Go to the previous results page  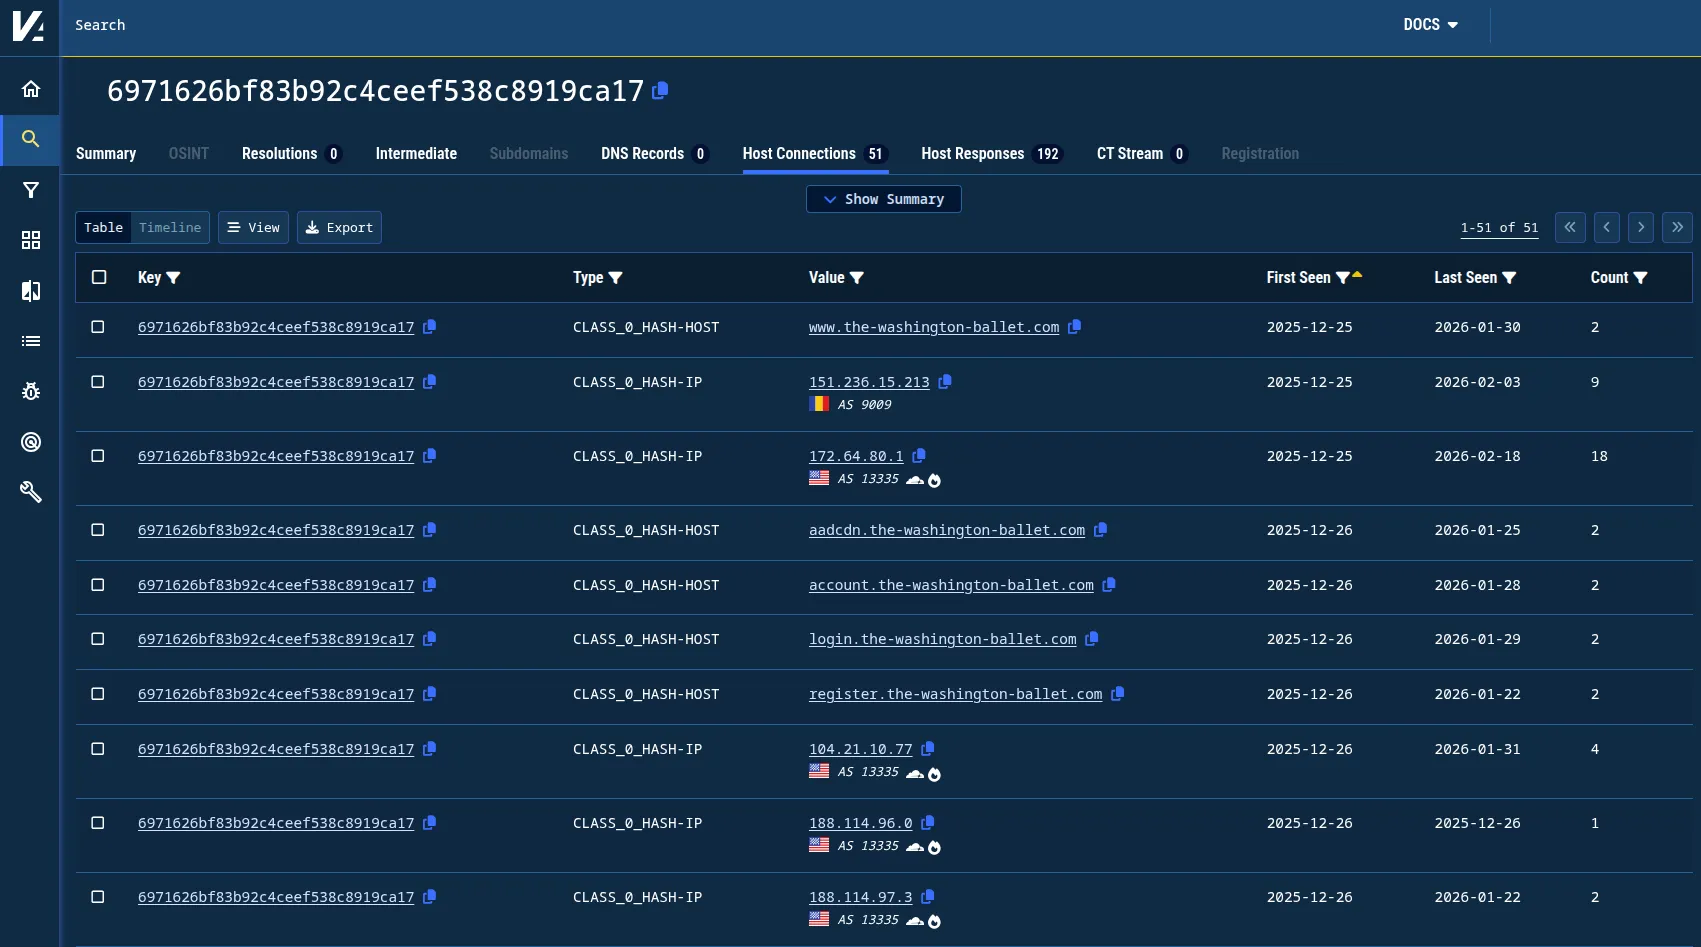(1607, 228)
